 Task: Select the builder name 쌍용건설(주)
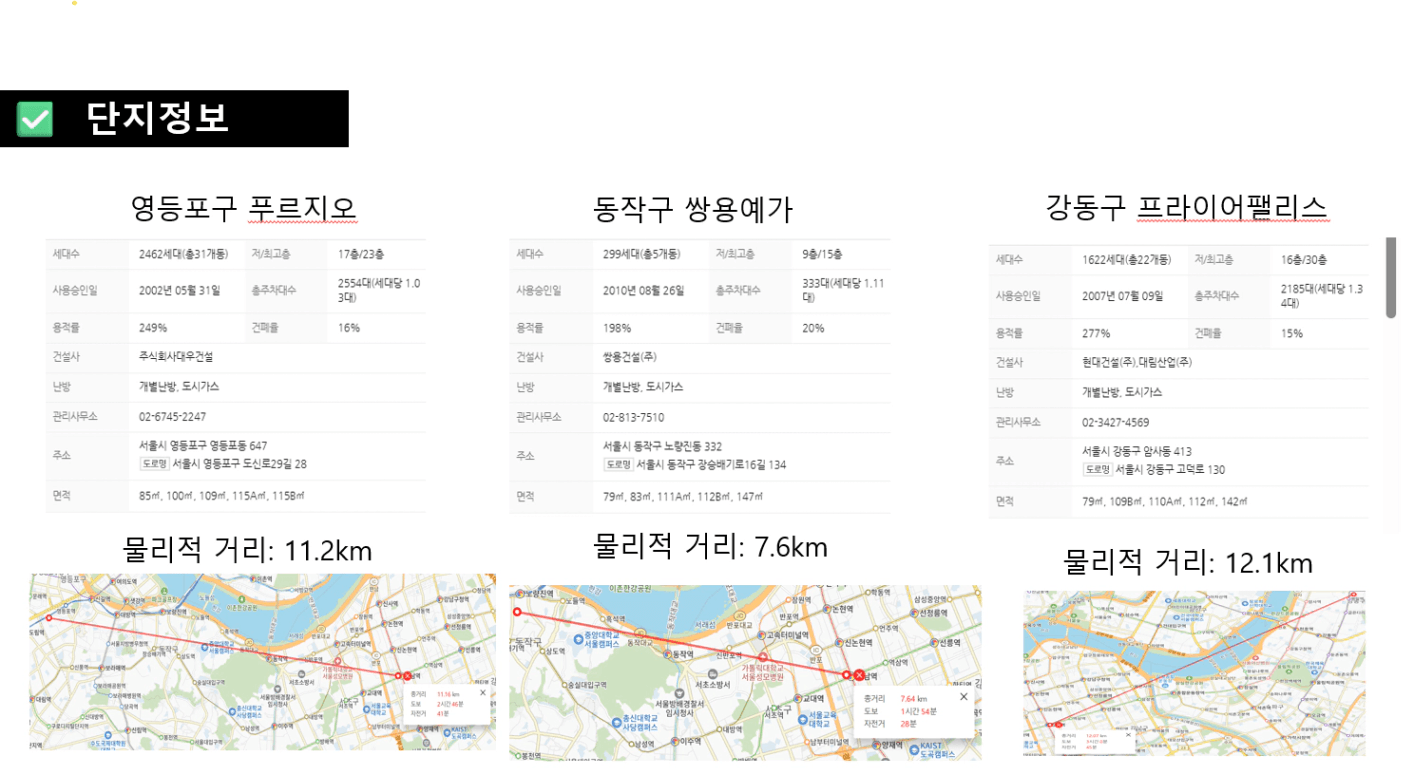(630, 357)
